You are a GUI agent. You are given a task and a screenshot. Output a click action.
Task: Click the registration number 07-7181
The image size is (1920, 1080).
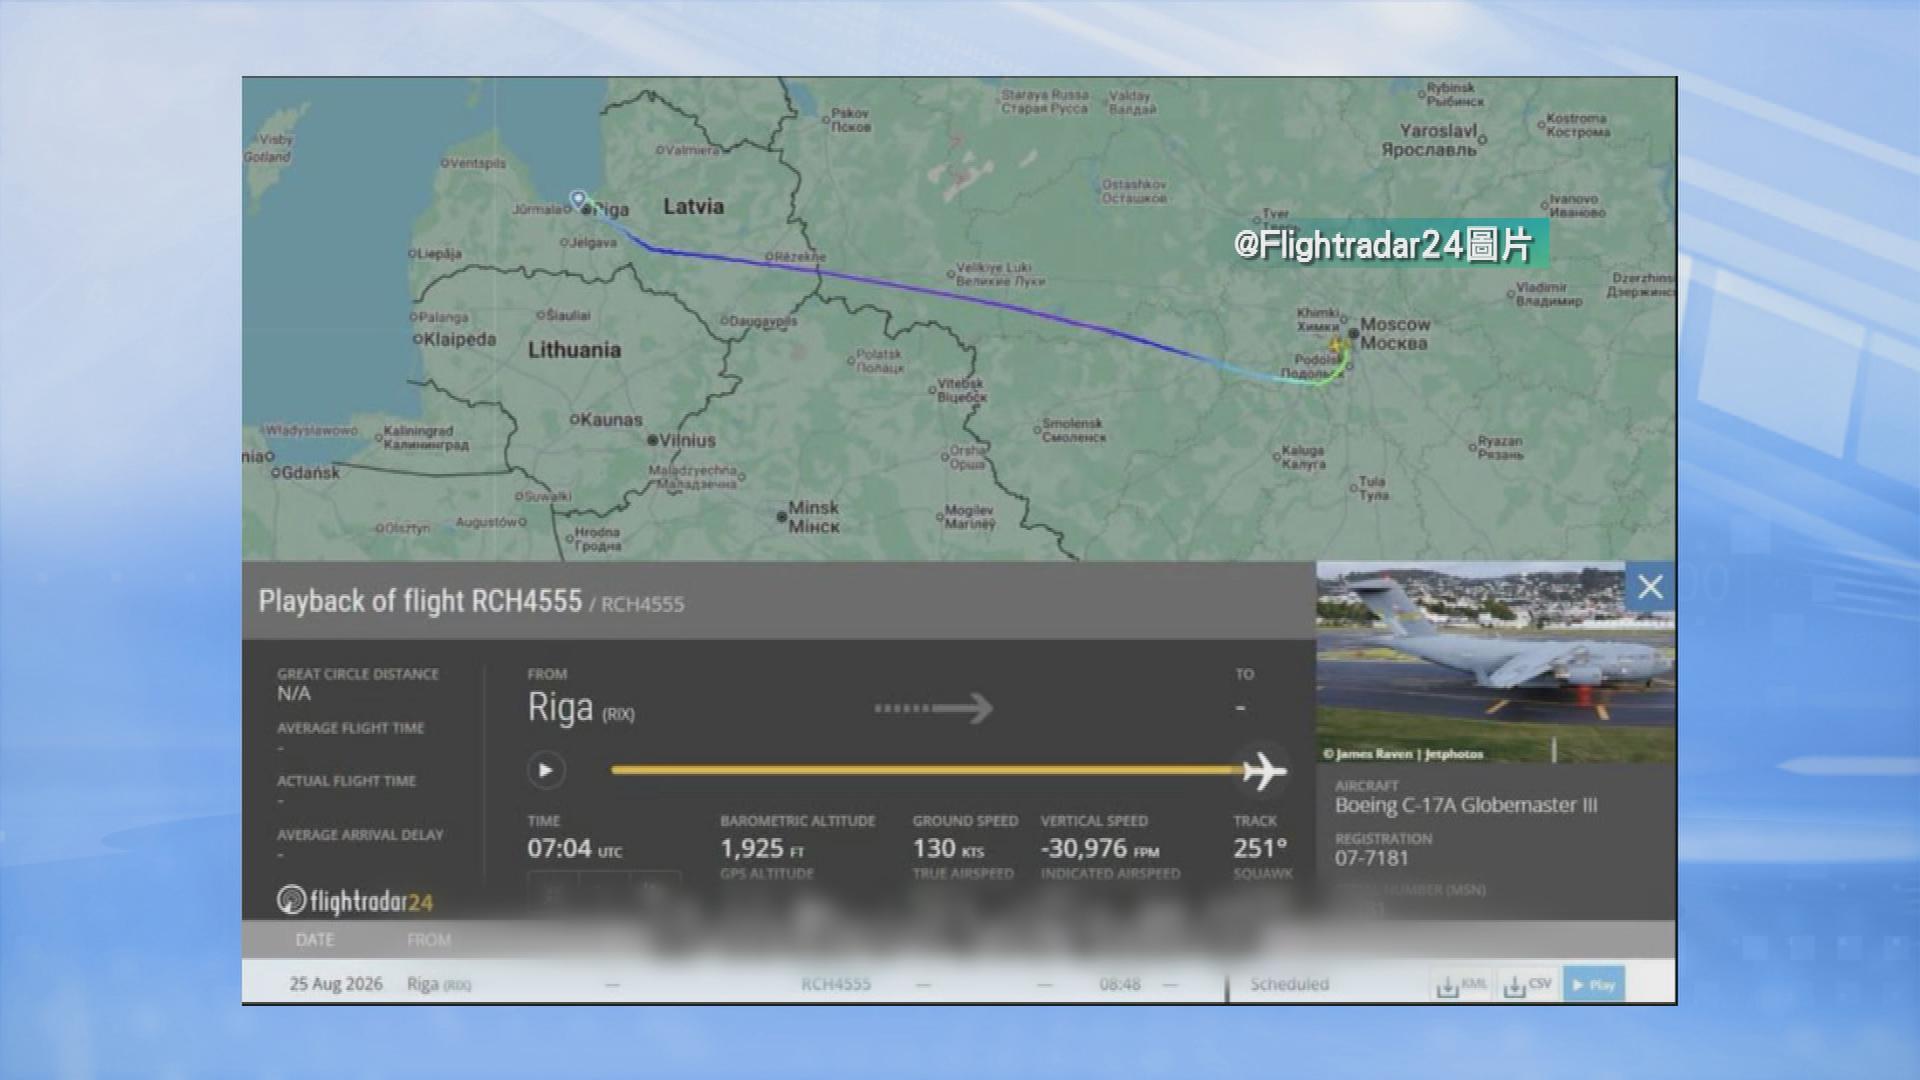(1371, 858)
